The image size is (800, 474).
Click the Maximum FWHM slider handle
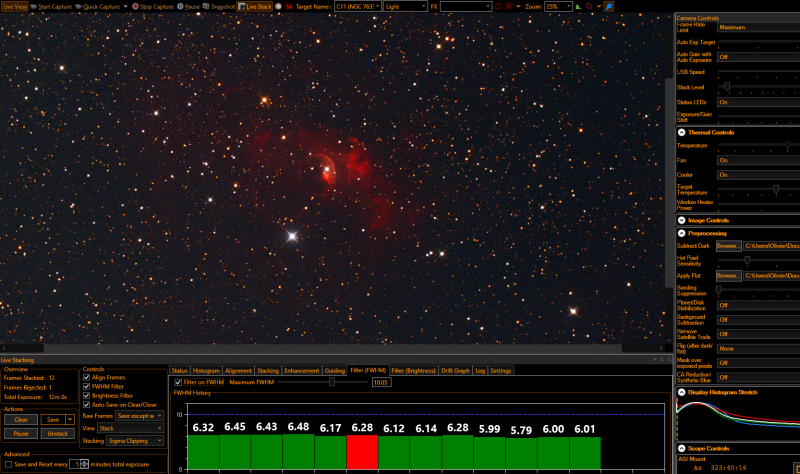pos(332,382)
